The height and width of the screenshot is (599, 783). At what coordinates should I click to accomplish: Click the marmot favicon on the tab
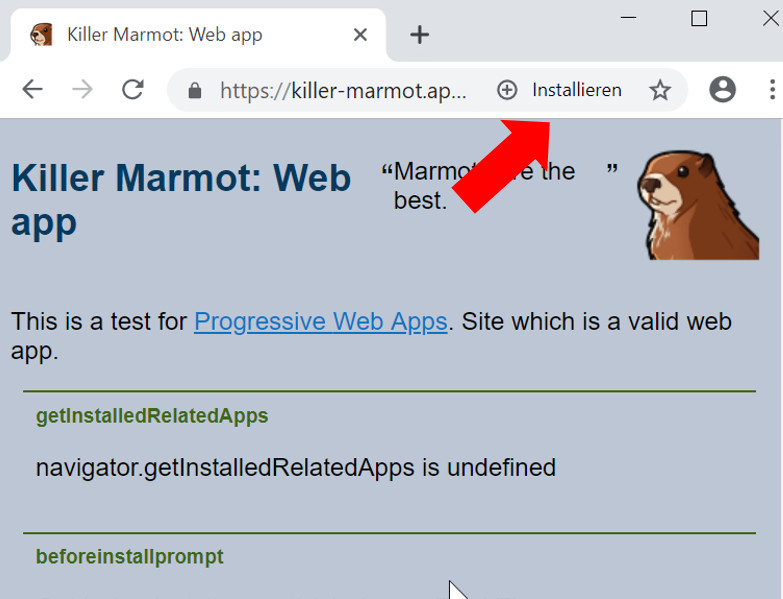point(41,35)
